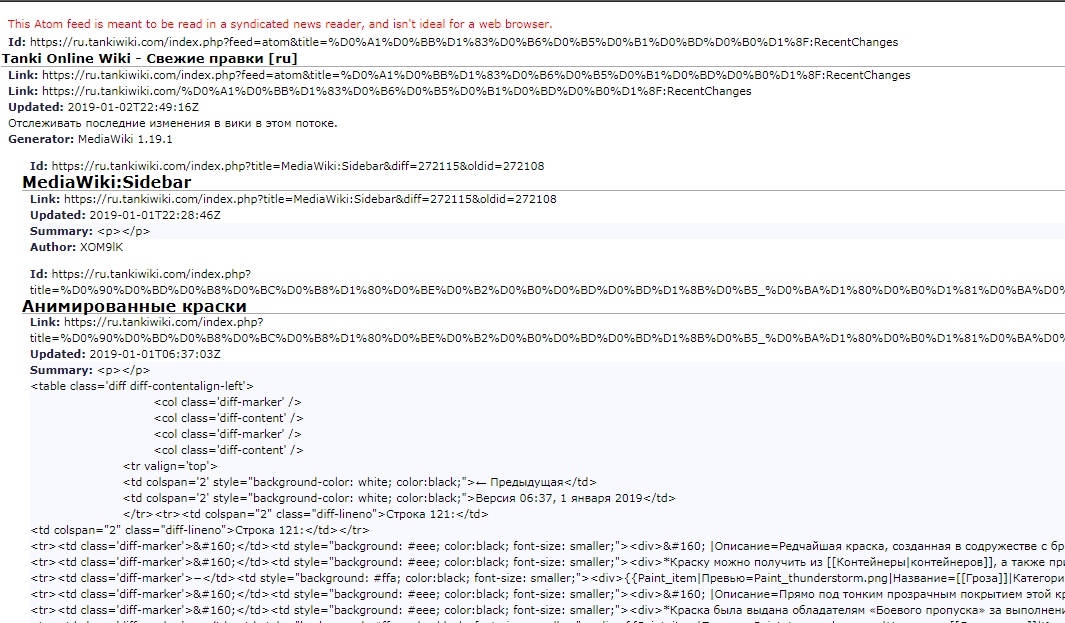Click the author name XOM9IK
The width and height of the screenshot is (1065, 623).
(102, 247)
